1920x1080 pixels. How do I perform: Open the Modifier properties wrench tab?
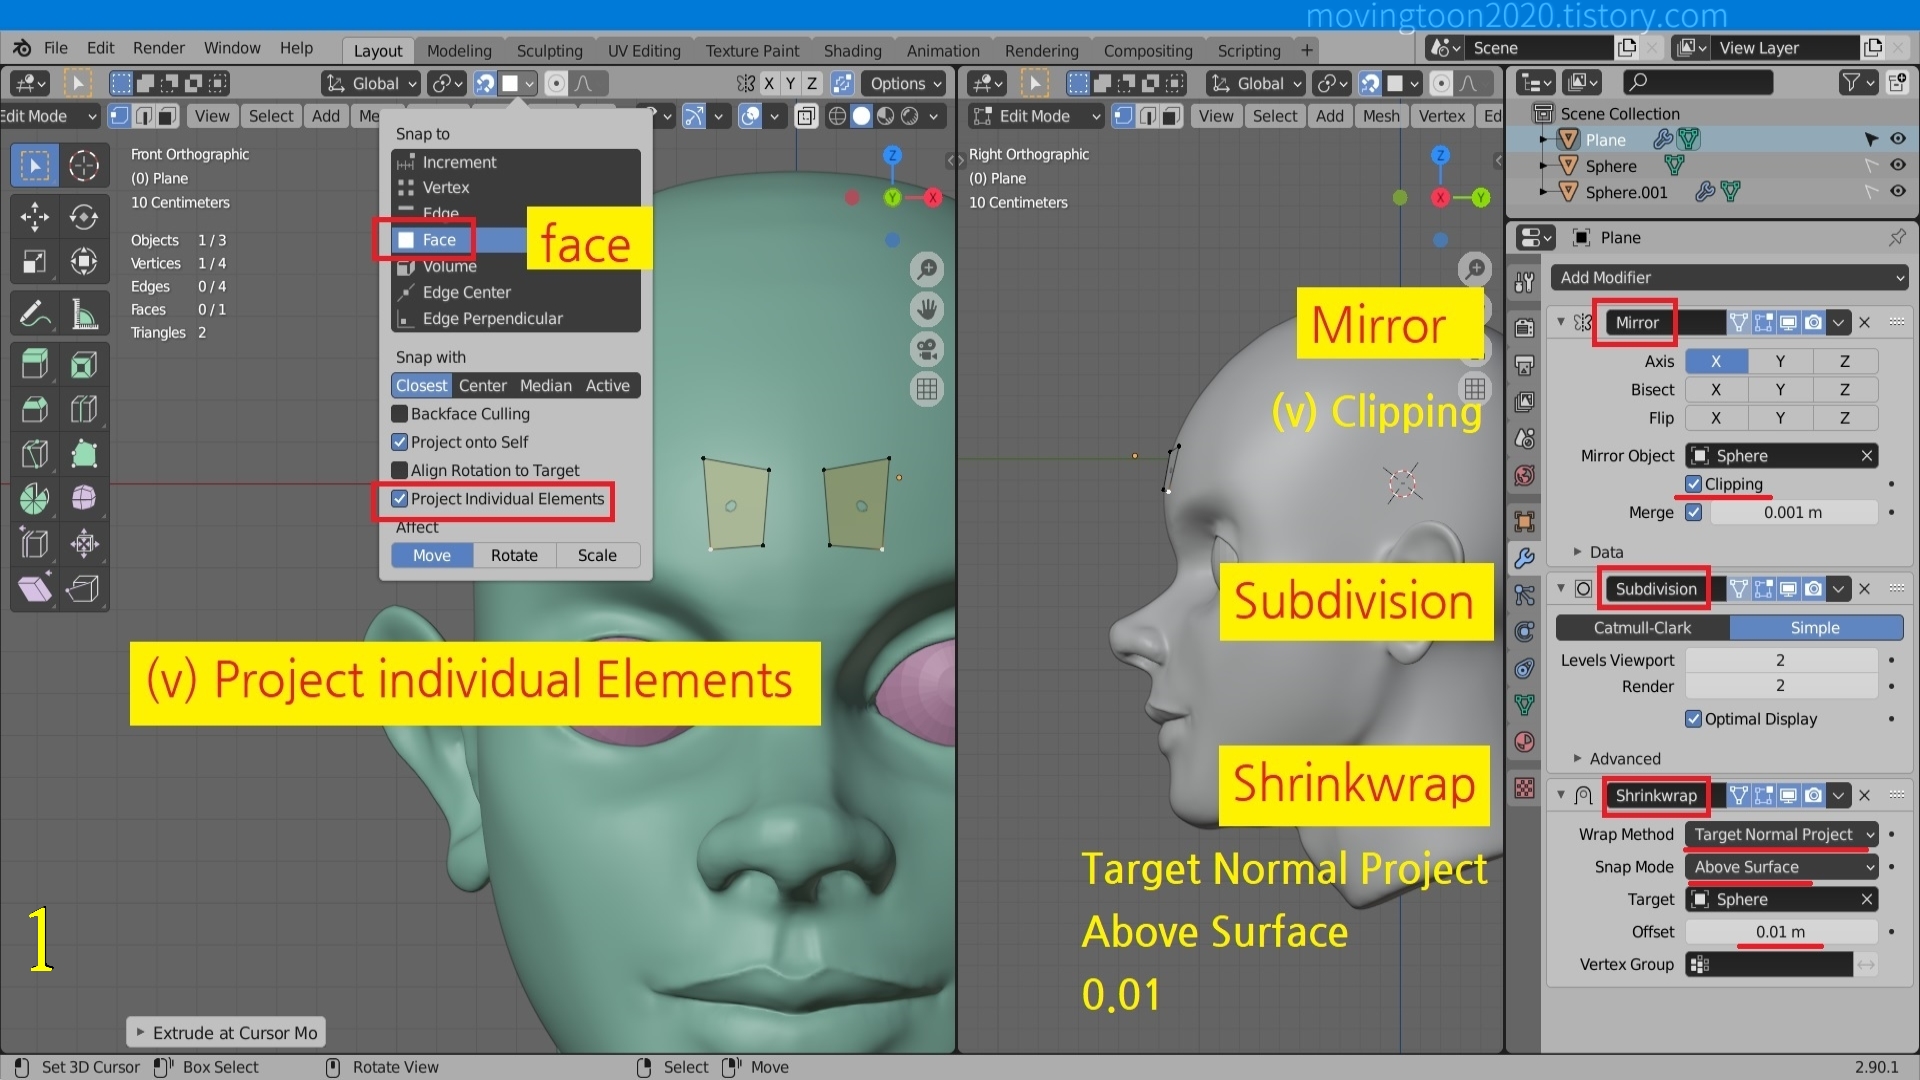pos(1524,558)
